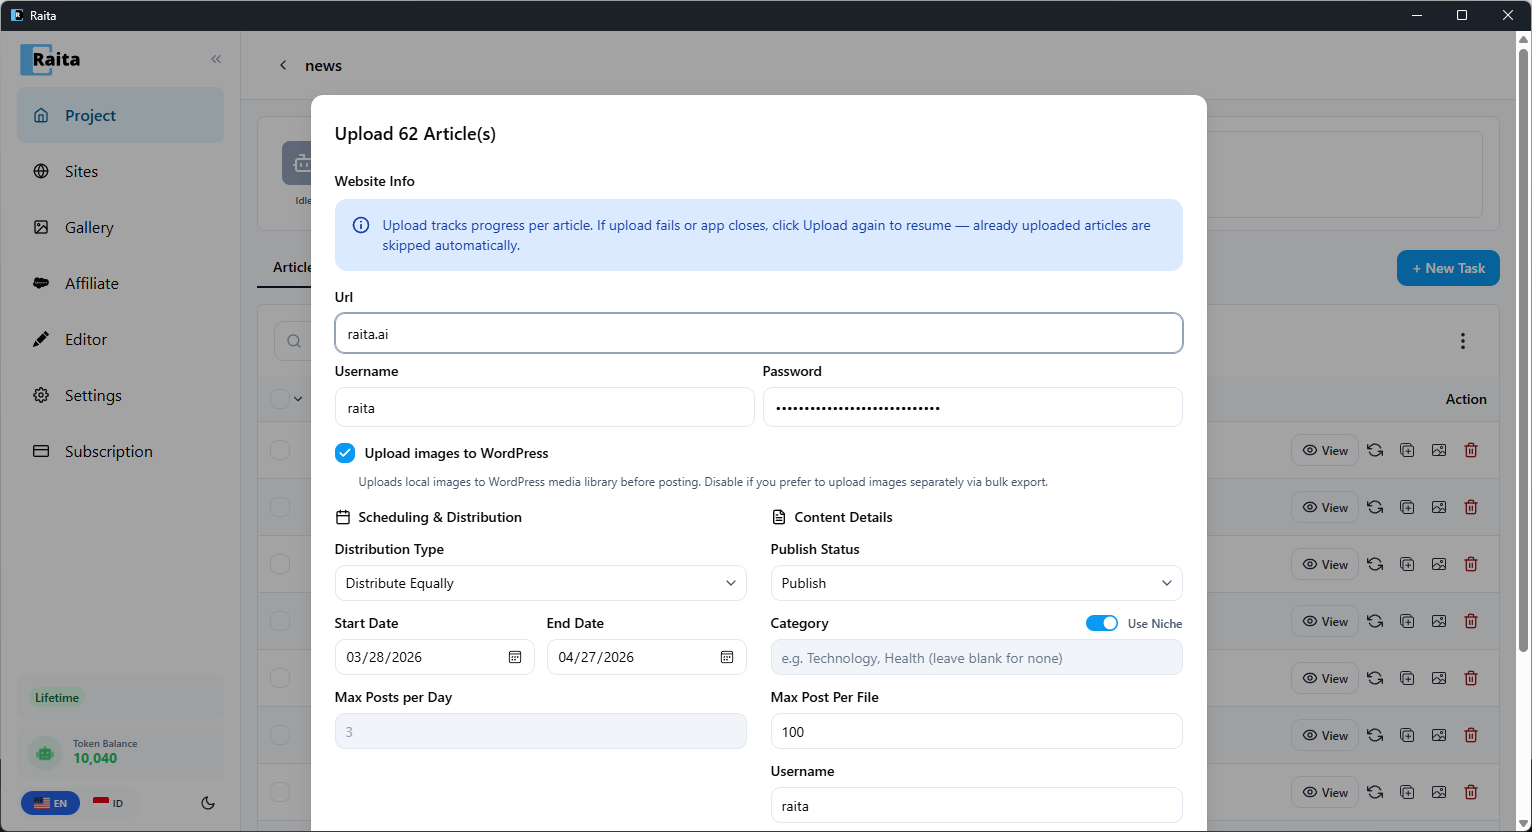This screenshot has height=832, width=1532.
Task: Click the Raita logo in the sidebar
Action: (51, 59)
